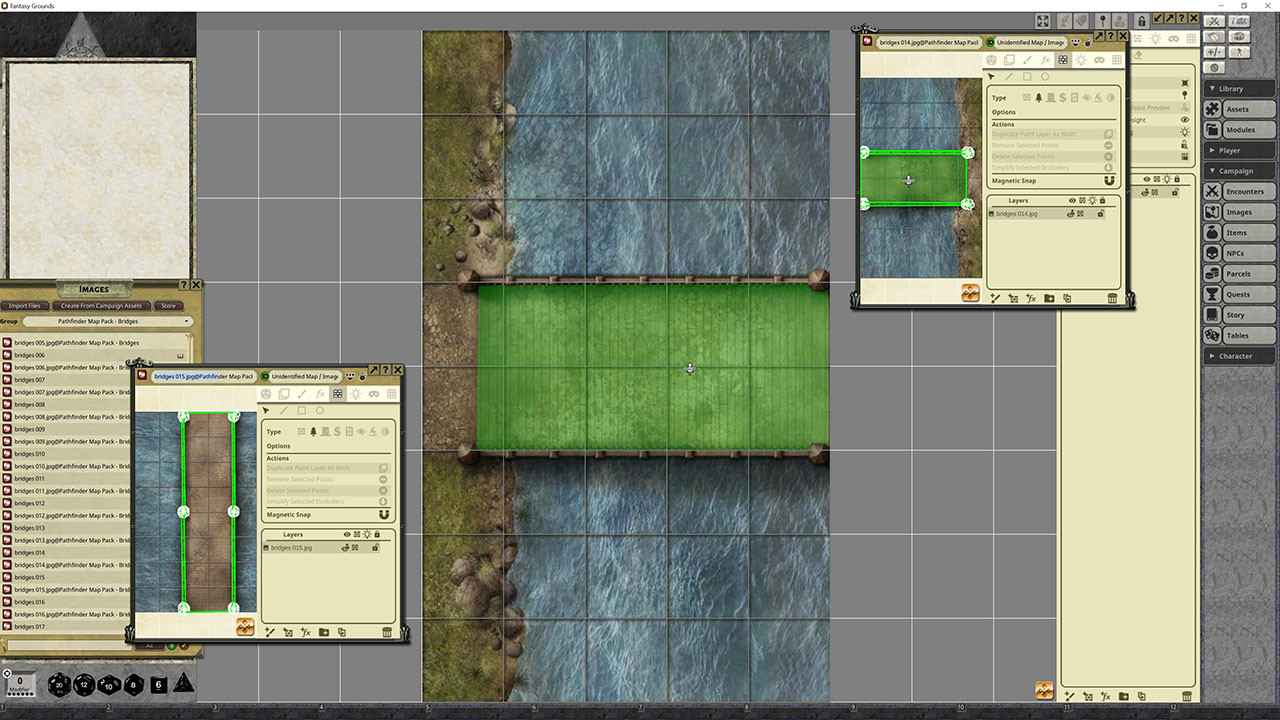This screenshot has height=720, width=1280.
Task: Toggle the lock on bridges 014.jpg layer
Action: click(1101, 213)
